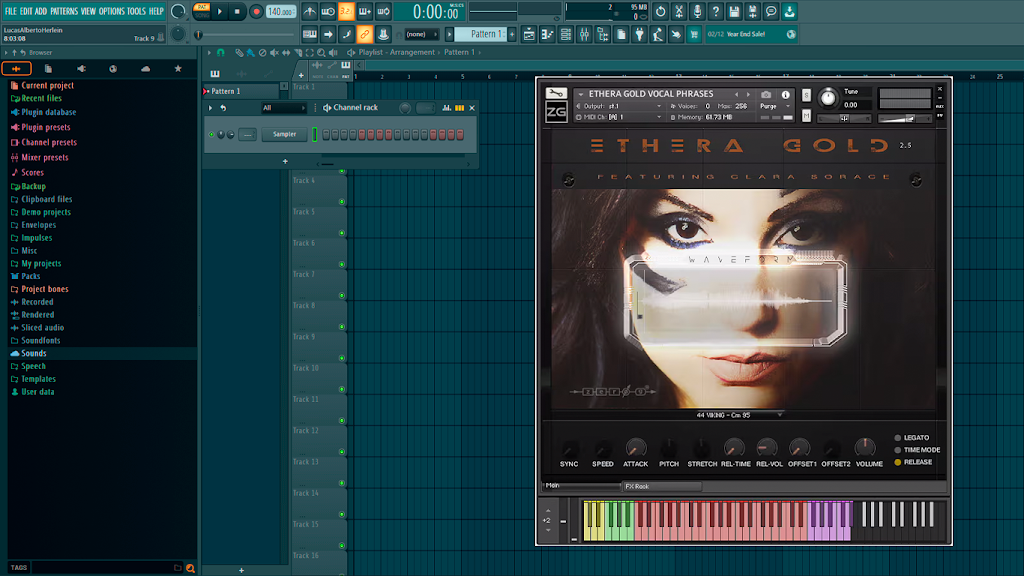Open the channel rack view icon
1024x576 pixels.
[566, 34]
